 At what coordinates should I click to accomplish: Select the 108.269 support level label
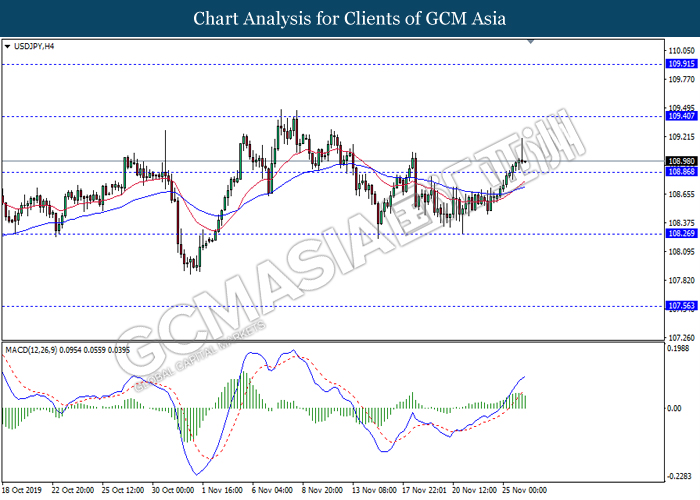681,233
